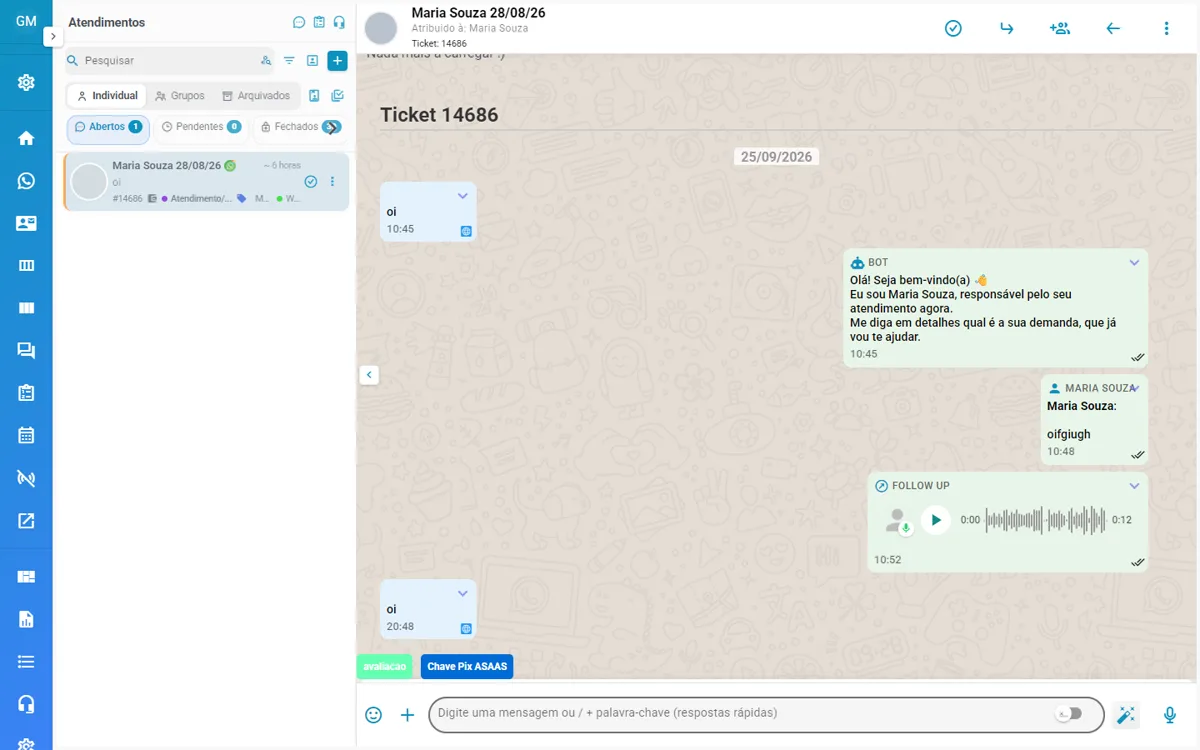Click the GM logo at top left
This screenshot has height=750, width=1200.
26,21
